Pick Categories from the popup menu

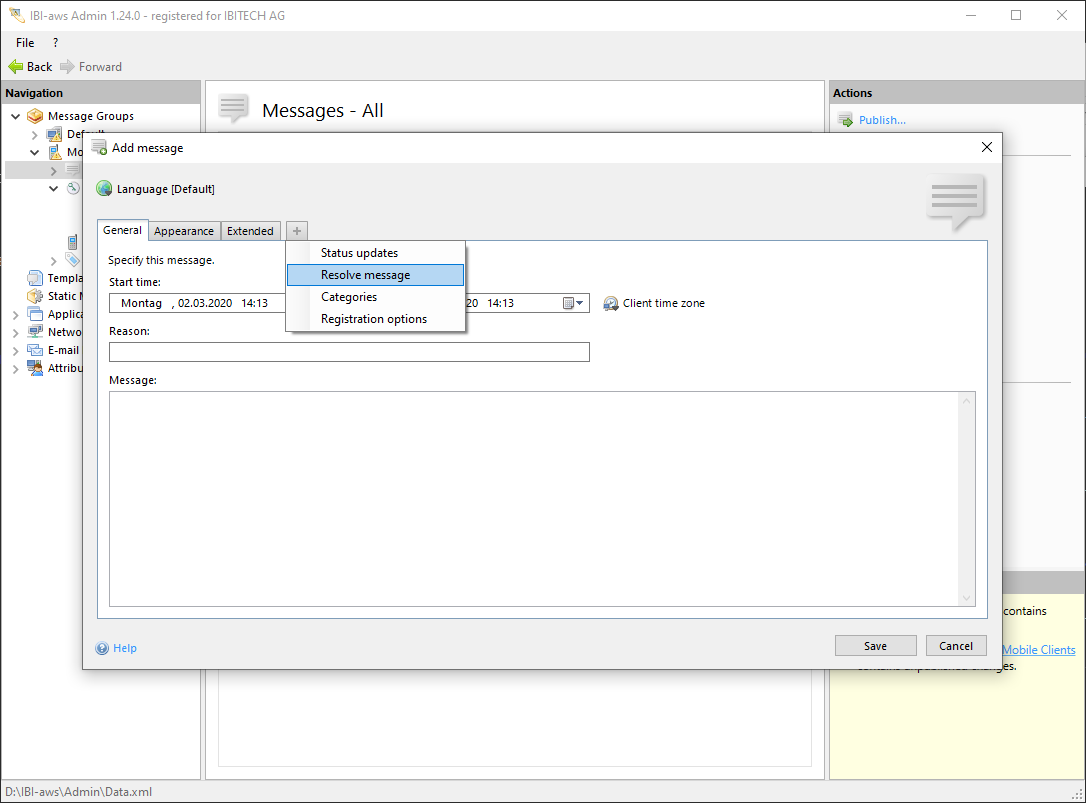click(349, 297)
